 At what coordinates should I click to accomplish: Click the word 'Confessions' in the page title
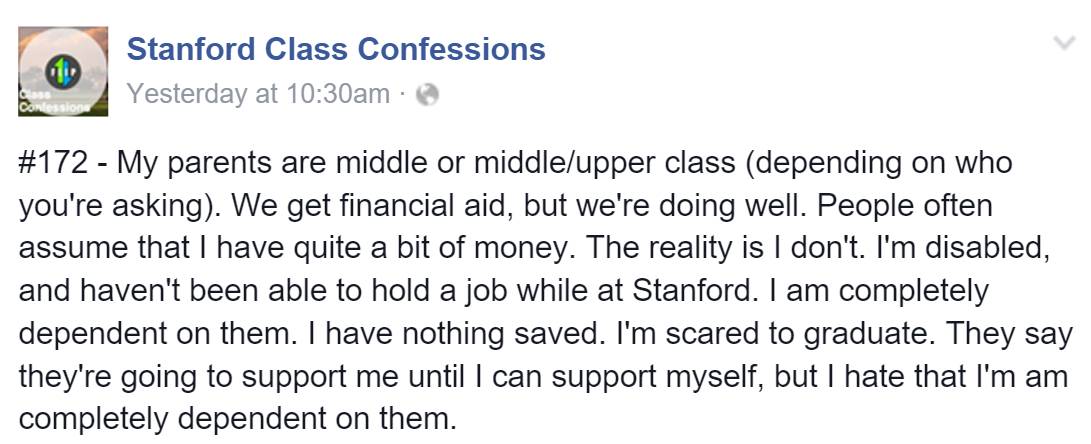(450, 49)
